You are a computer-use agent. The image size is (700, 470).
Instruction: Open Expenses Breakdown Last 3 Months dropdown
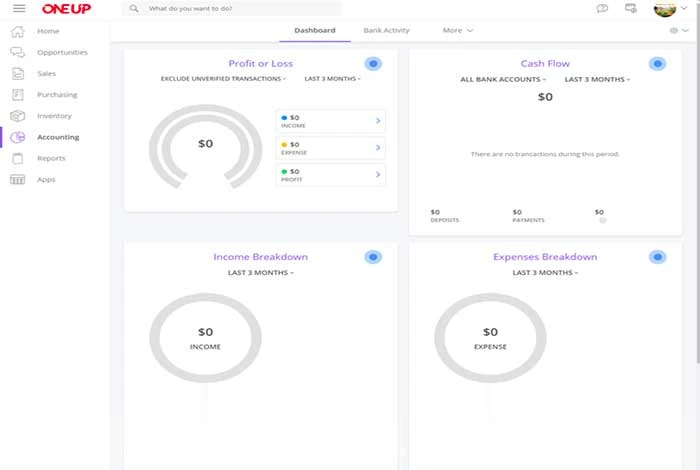545,273
